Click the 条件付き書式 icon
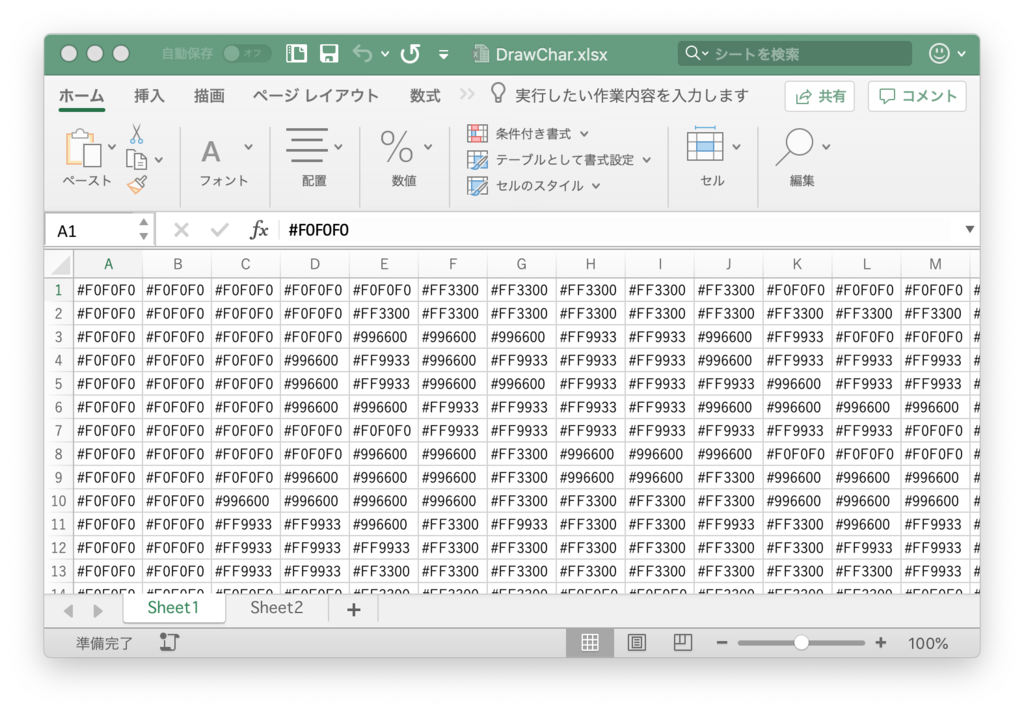This screenshot has width=1024, height=712. click(477, 134)
